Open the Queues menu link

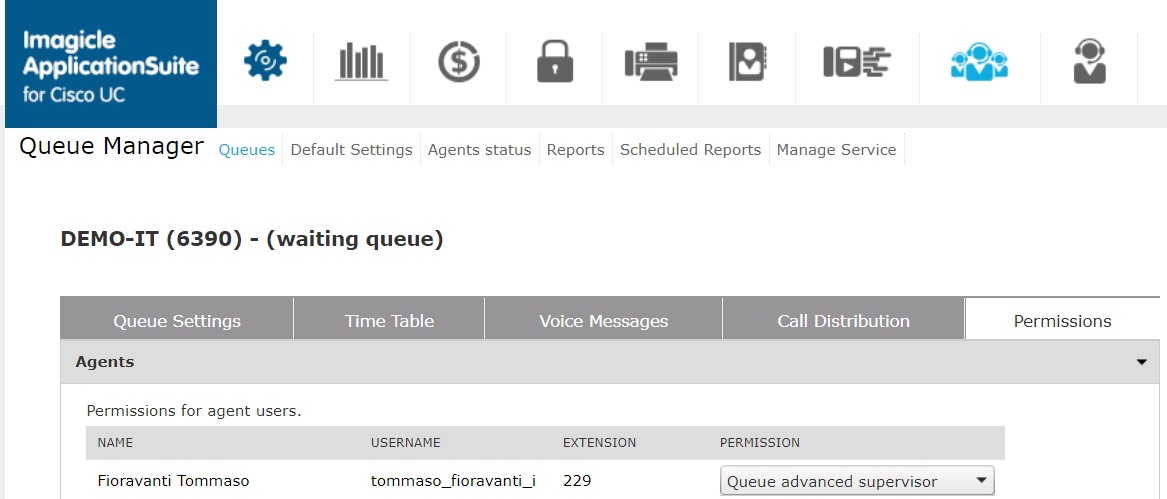pos(247,150)
